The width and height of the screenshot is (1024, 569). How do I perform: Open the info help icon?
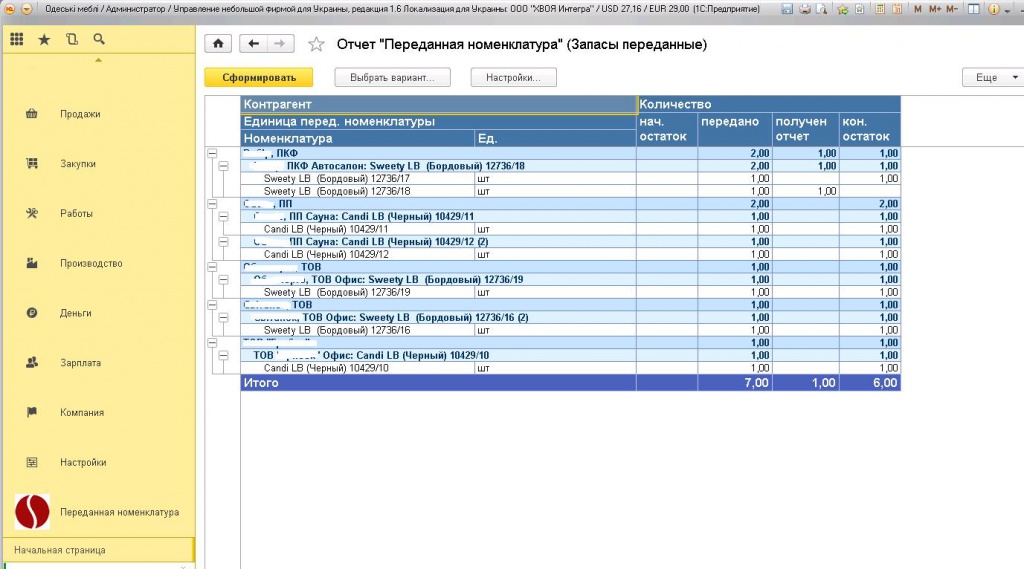click(993, 9)
